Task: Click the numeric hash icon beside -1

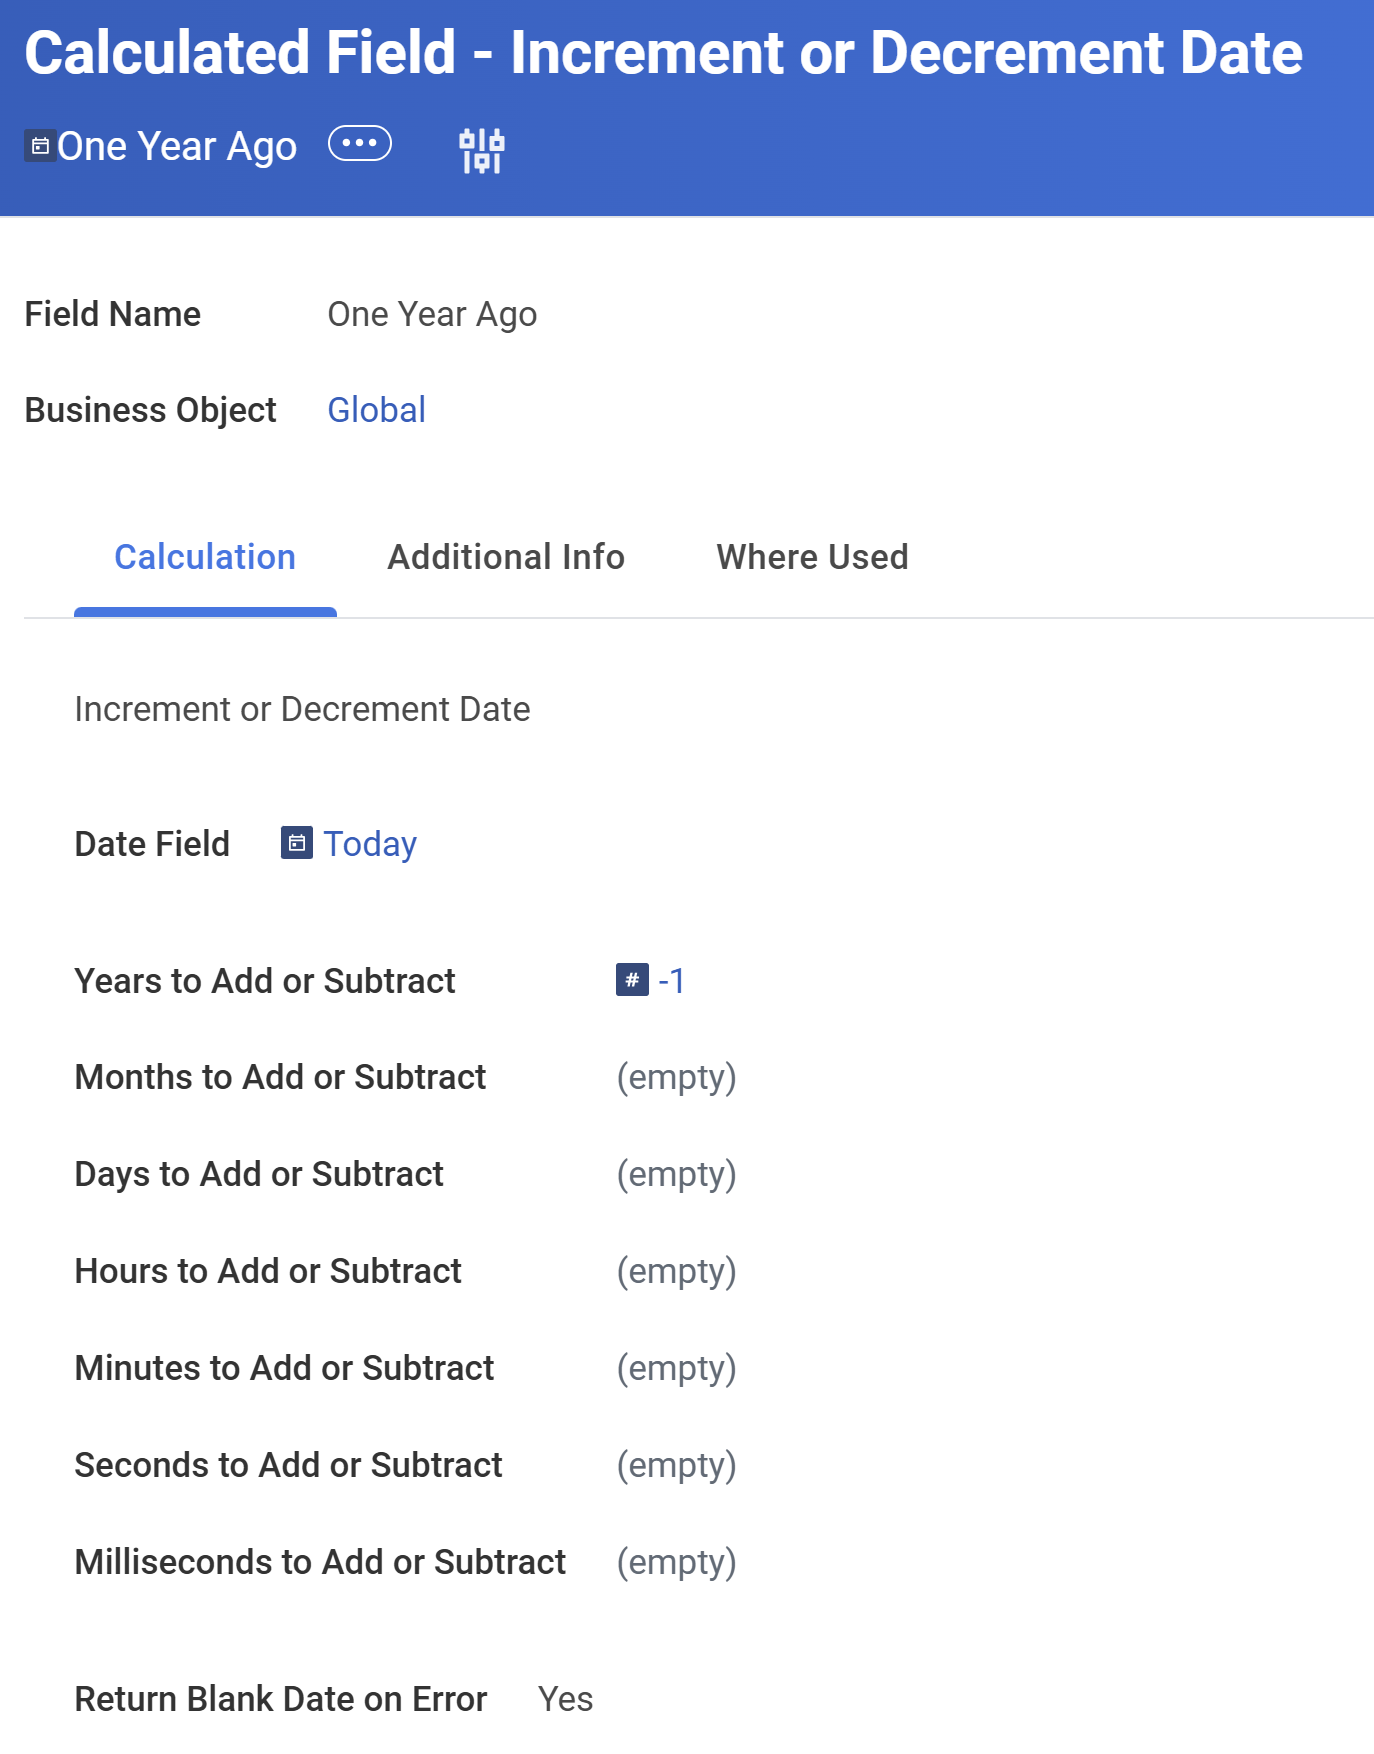Action: pos(632,980)
